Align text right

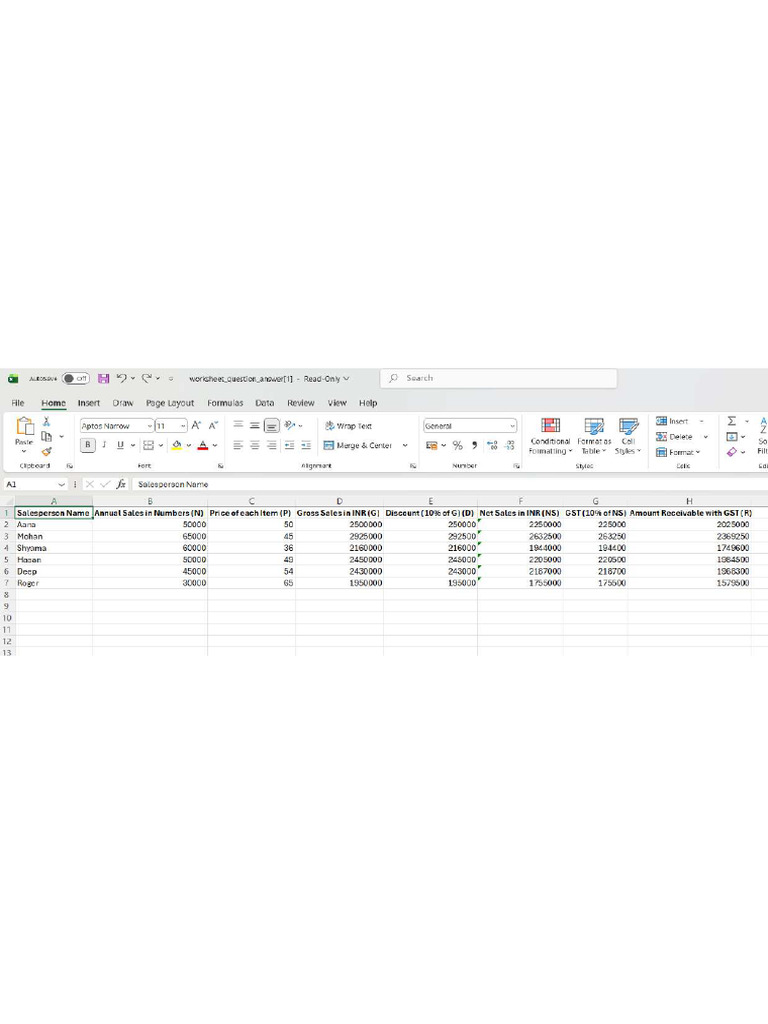click(x=272, y=445)
